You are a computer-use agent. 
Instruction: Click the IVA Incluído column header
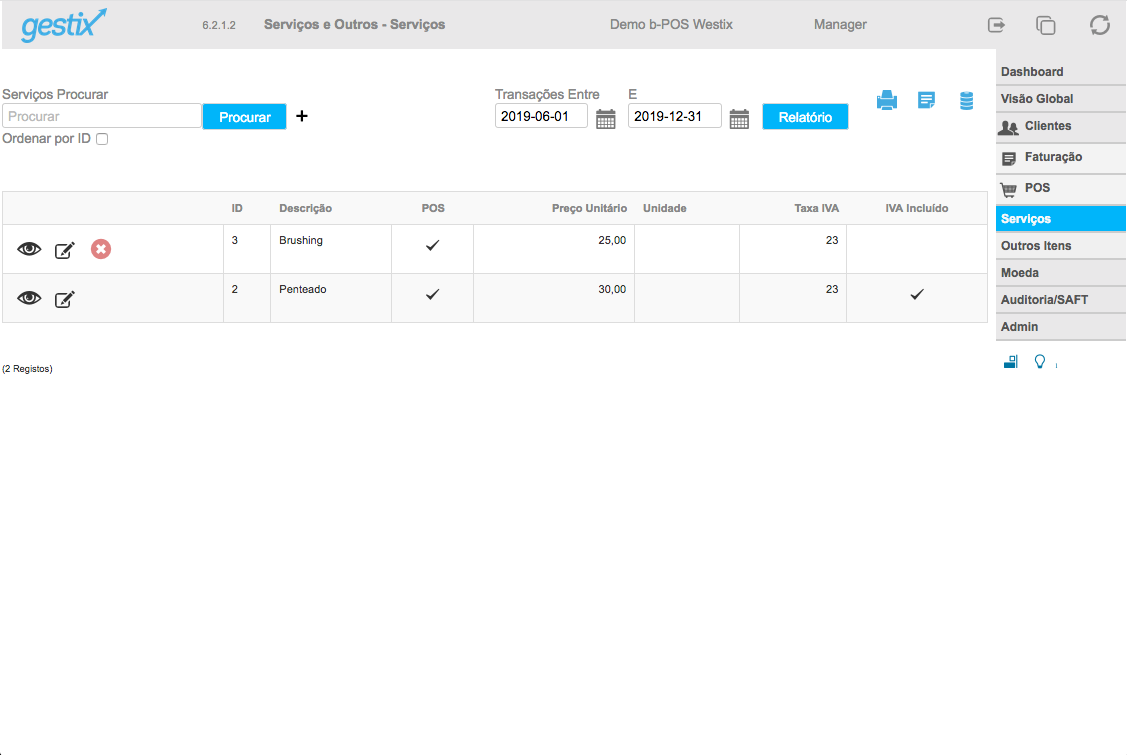(x=916, y=208)
